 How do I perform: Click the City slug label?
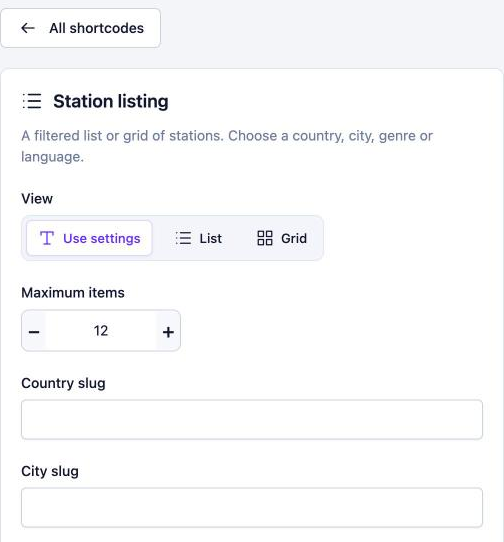pyautogui.click(x=50, y=471)
